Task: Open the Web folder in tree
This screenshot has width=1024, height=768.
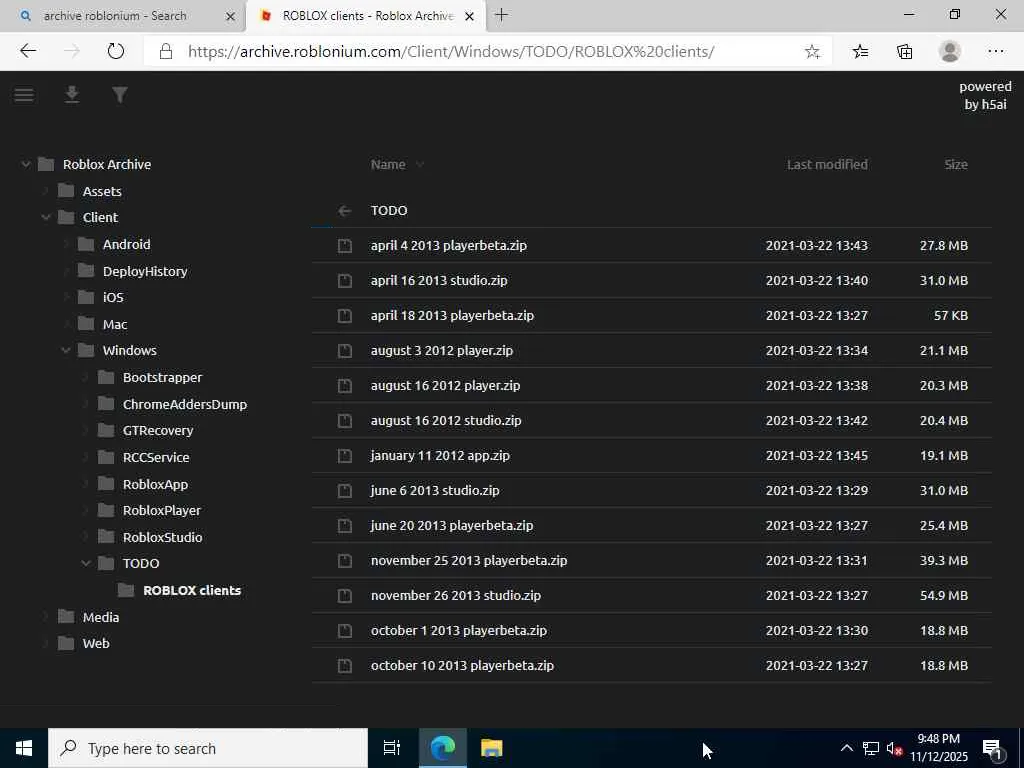Action: tap(95, 643)
